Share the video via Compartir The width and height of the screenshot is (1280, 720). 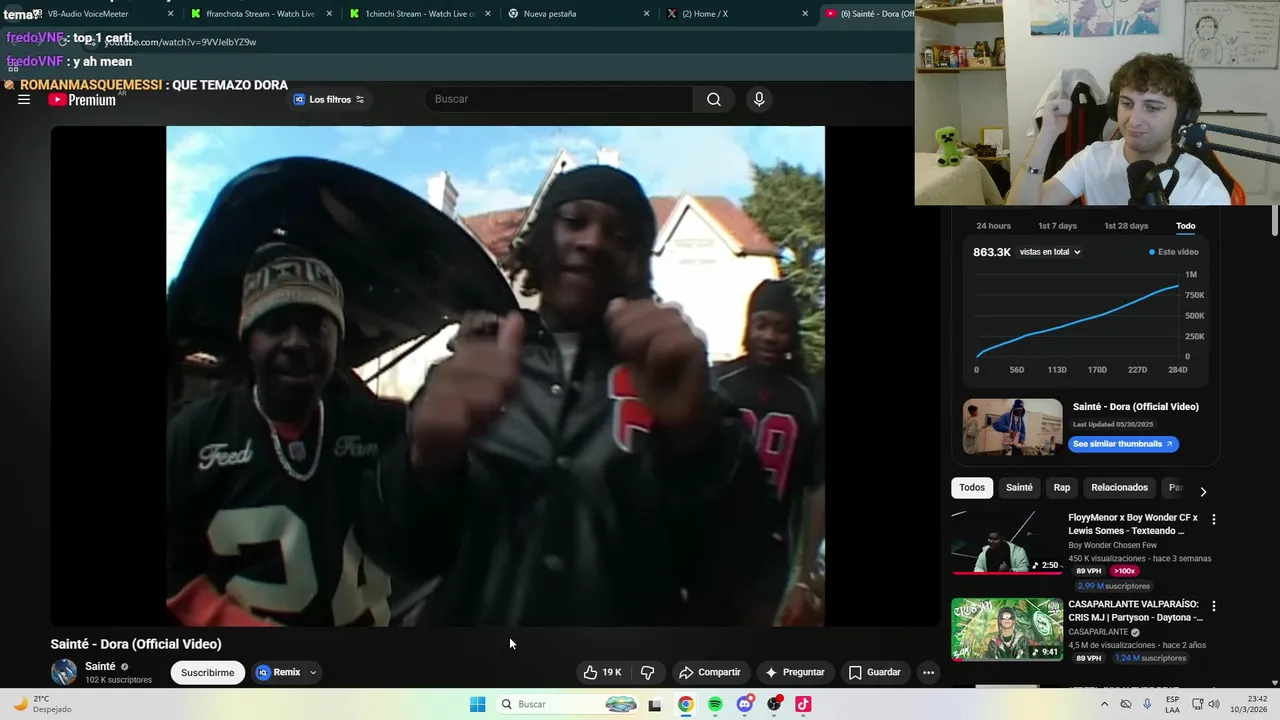pyautogui.click(x=709, y=672)
